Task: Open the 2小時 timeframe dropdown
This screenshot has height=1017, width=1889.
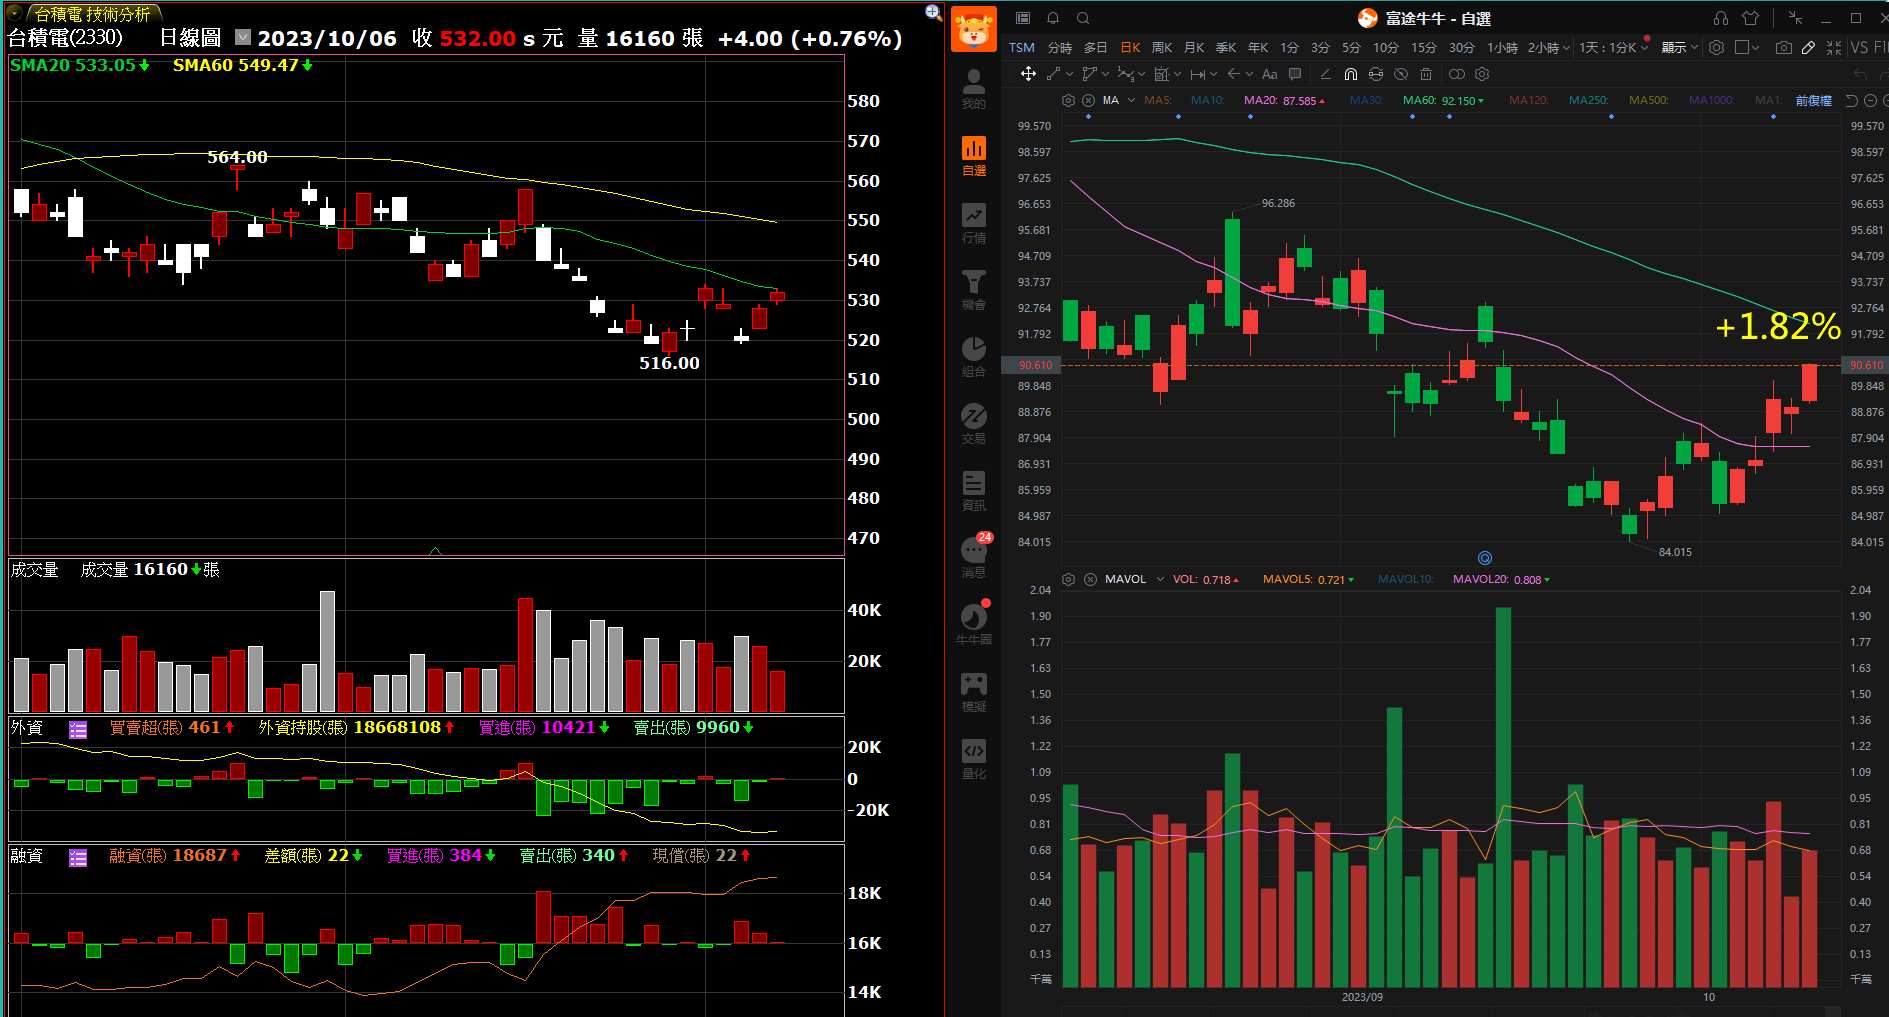Action: pos(1566,47)
